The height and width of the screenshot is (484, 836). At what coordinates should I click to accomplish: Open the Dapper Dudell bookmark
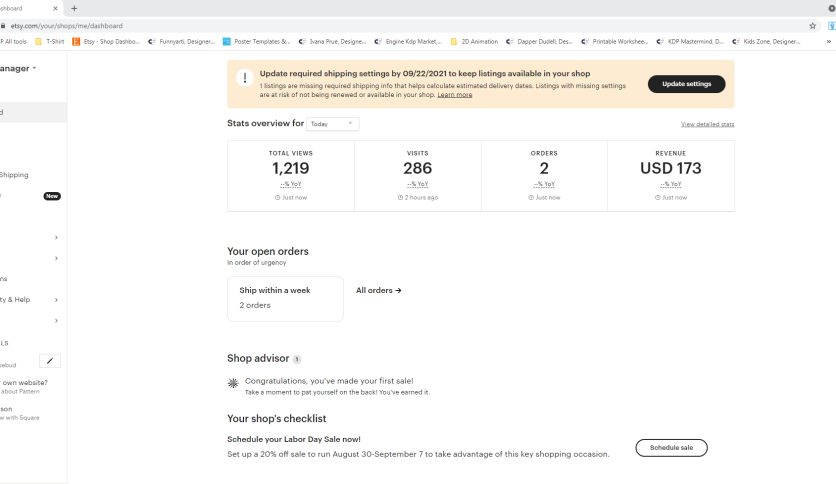(x=539, y=42)
